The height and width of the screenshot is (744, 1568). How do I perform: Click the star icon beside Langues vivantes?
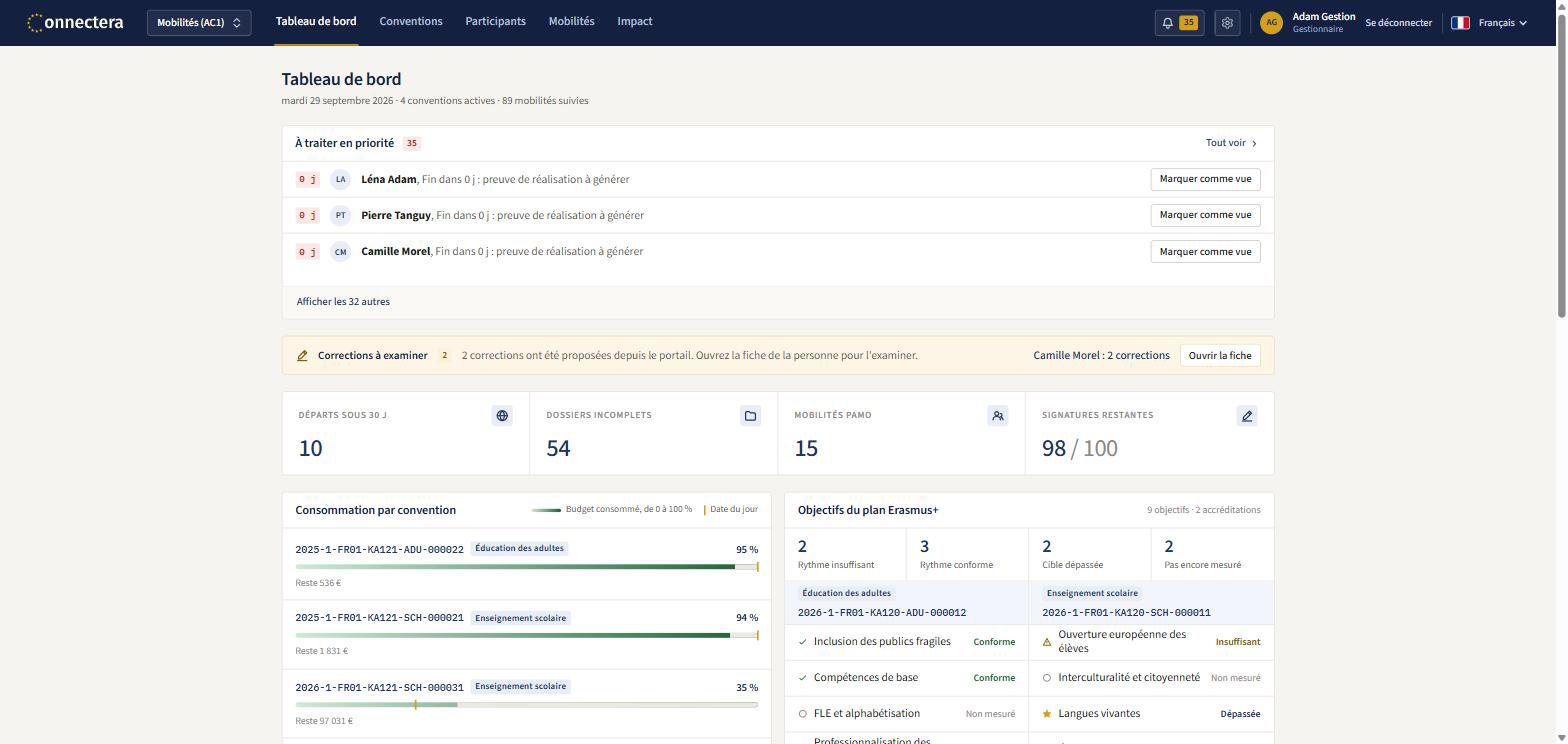[1047, 714]
